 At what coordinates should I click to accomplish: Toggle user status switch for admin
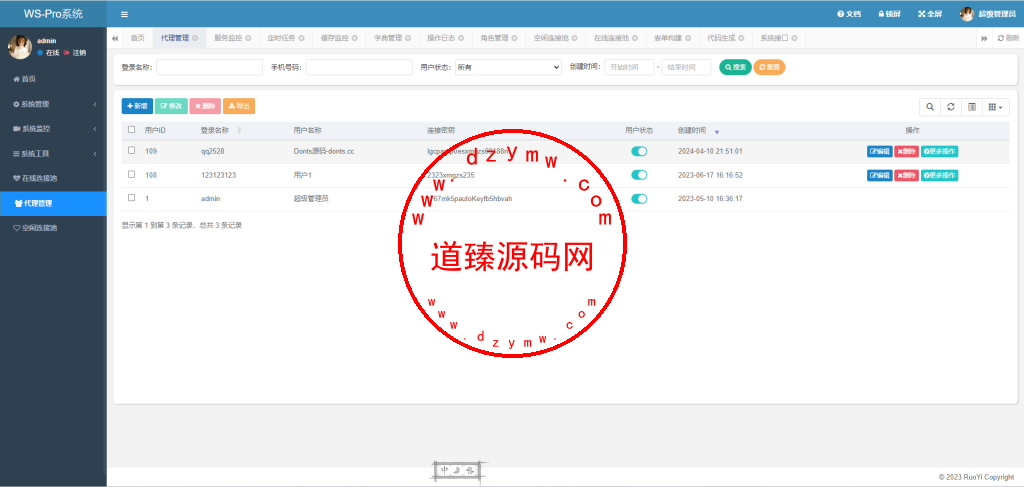click(639, 198)
